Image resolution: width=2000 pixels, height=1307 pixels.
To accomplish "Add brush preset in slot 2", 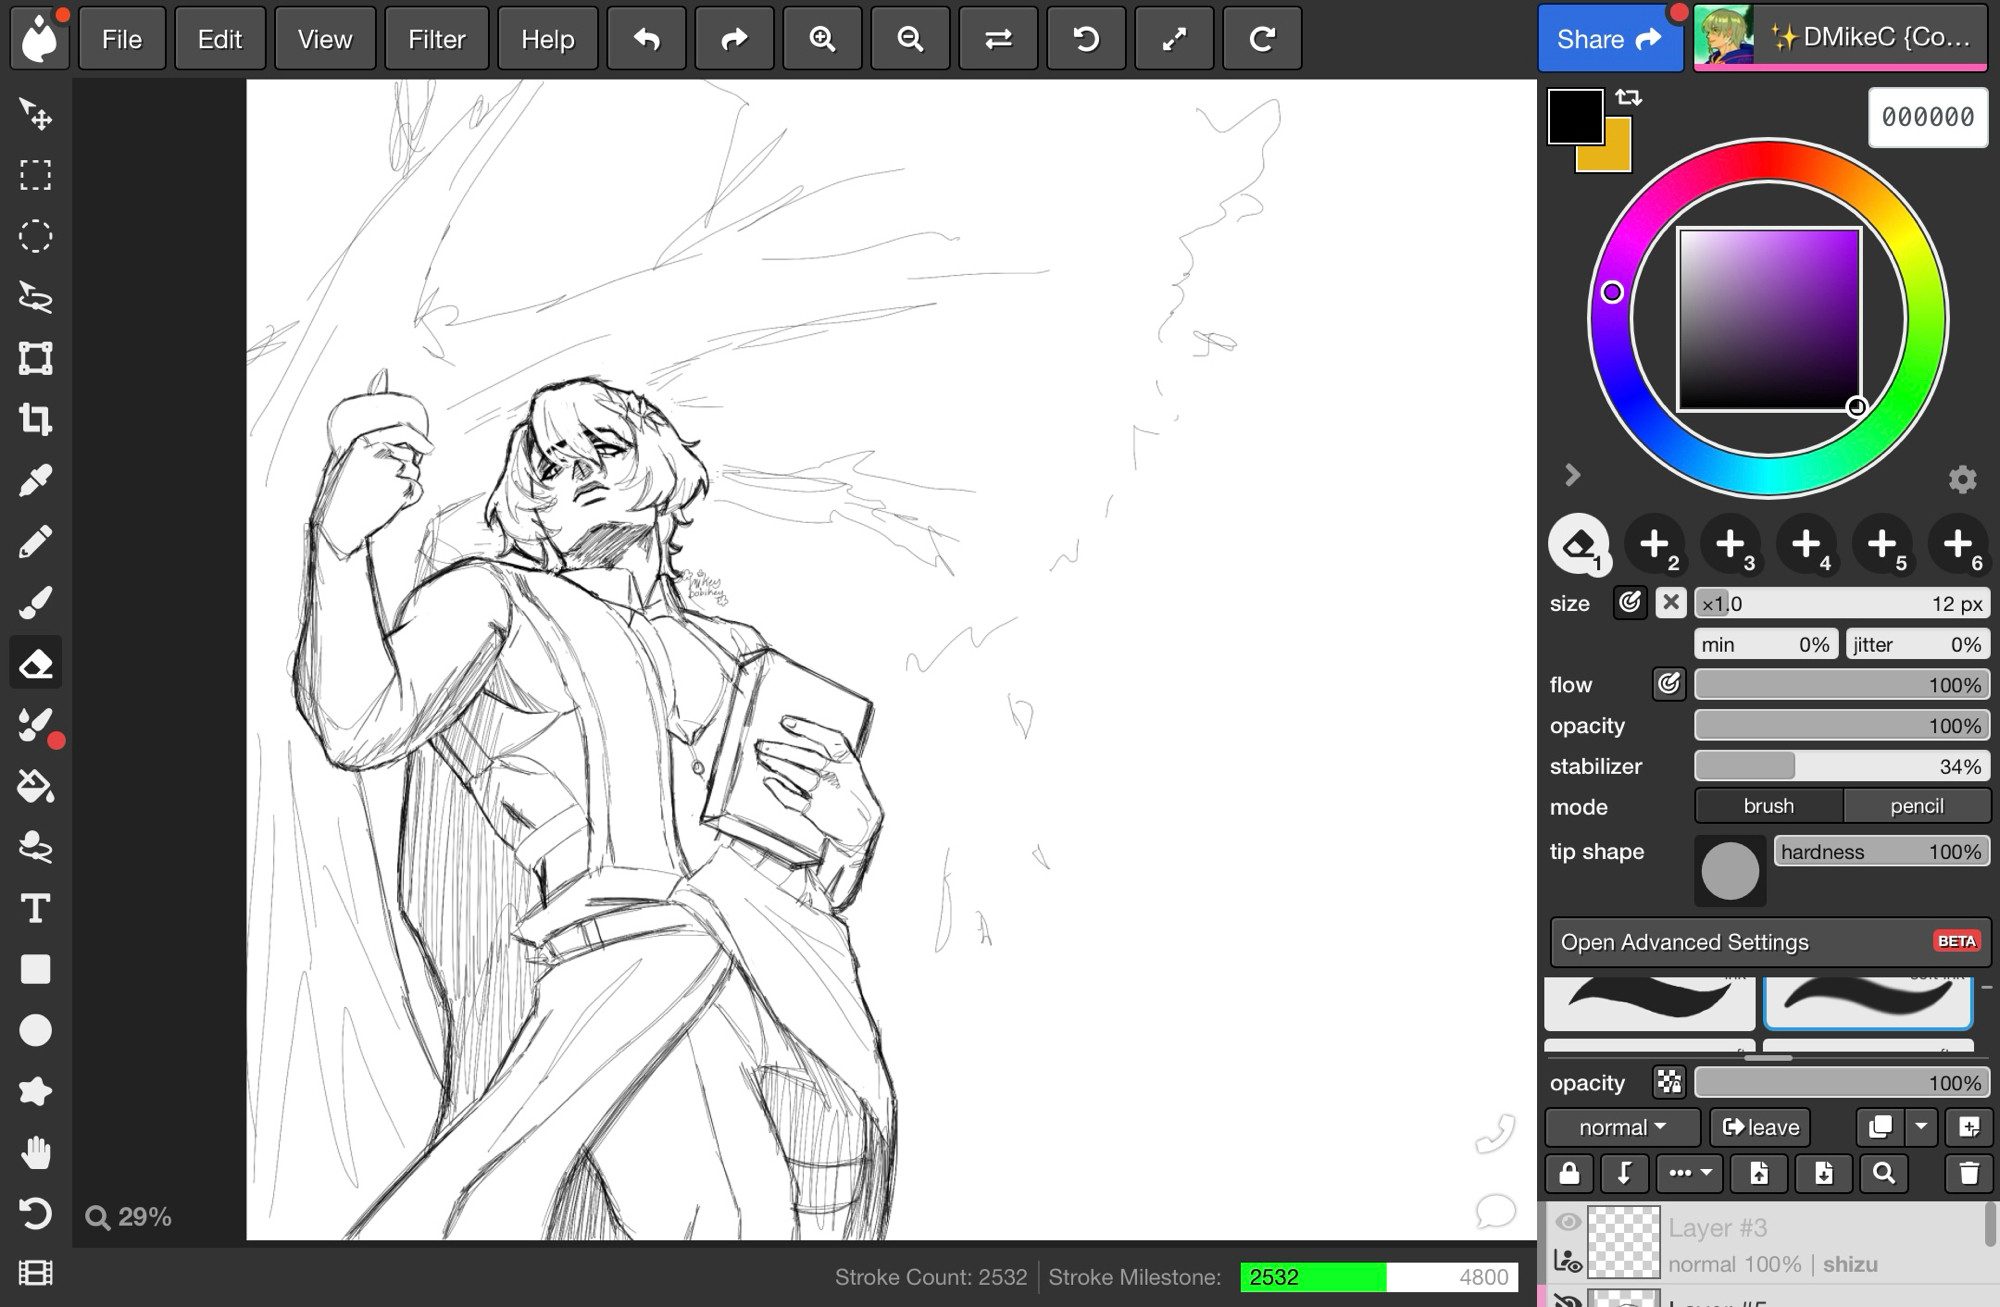I will (x=1655, y=545).
